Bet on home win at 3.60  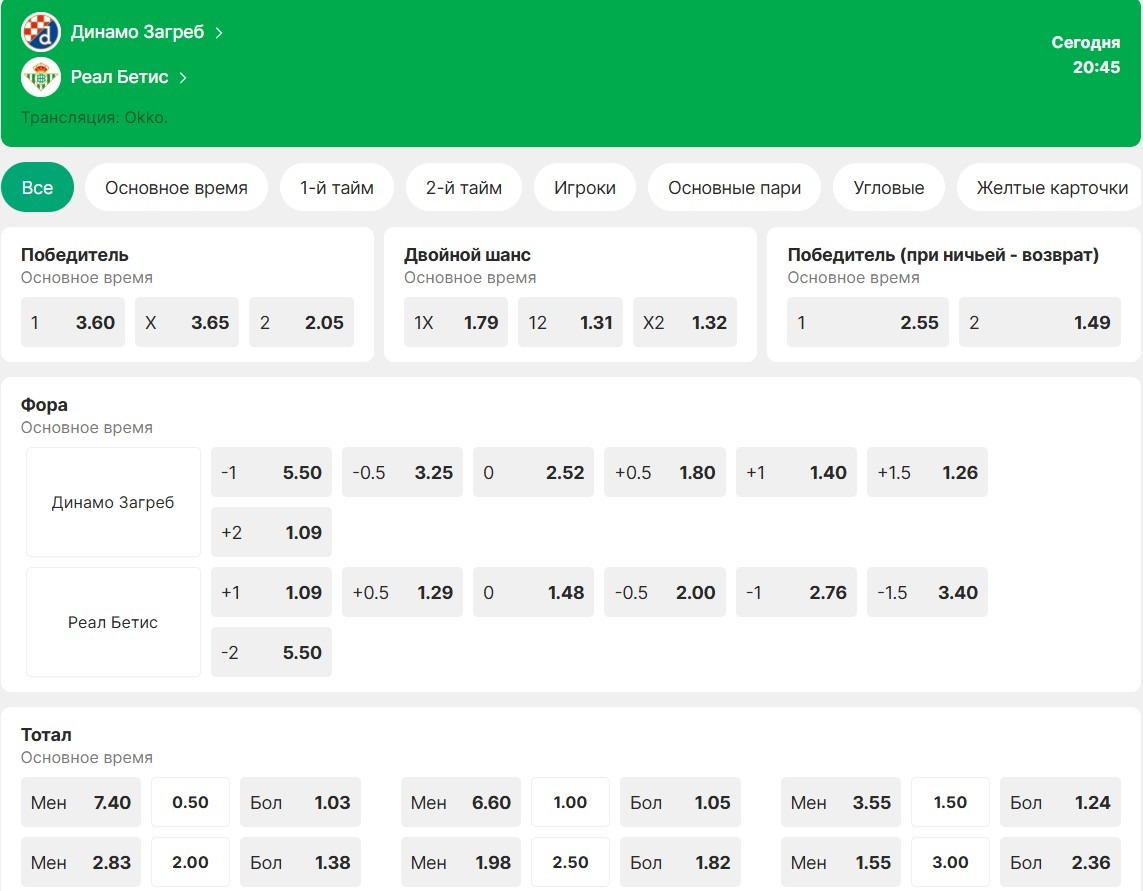(x=73, y=323)
